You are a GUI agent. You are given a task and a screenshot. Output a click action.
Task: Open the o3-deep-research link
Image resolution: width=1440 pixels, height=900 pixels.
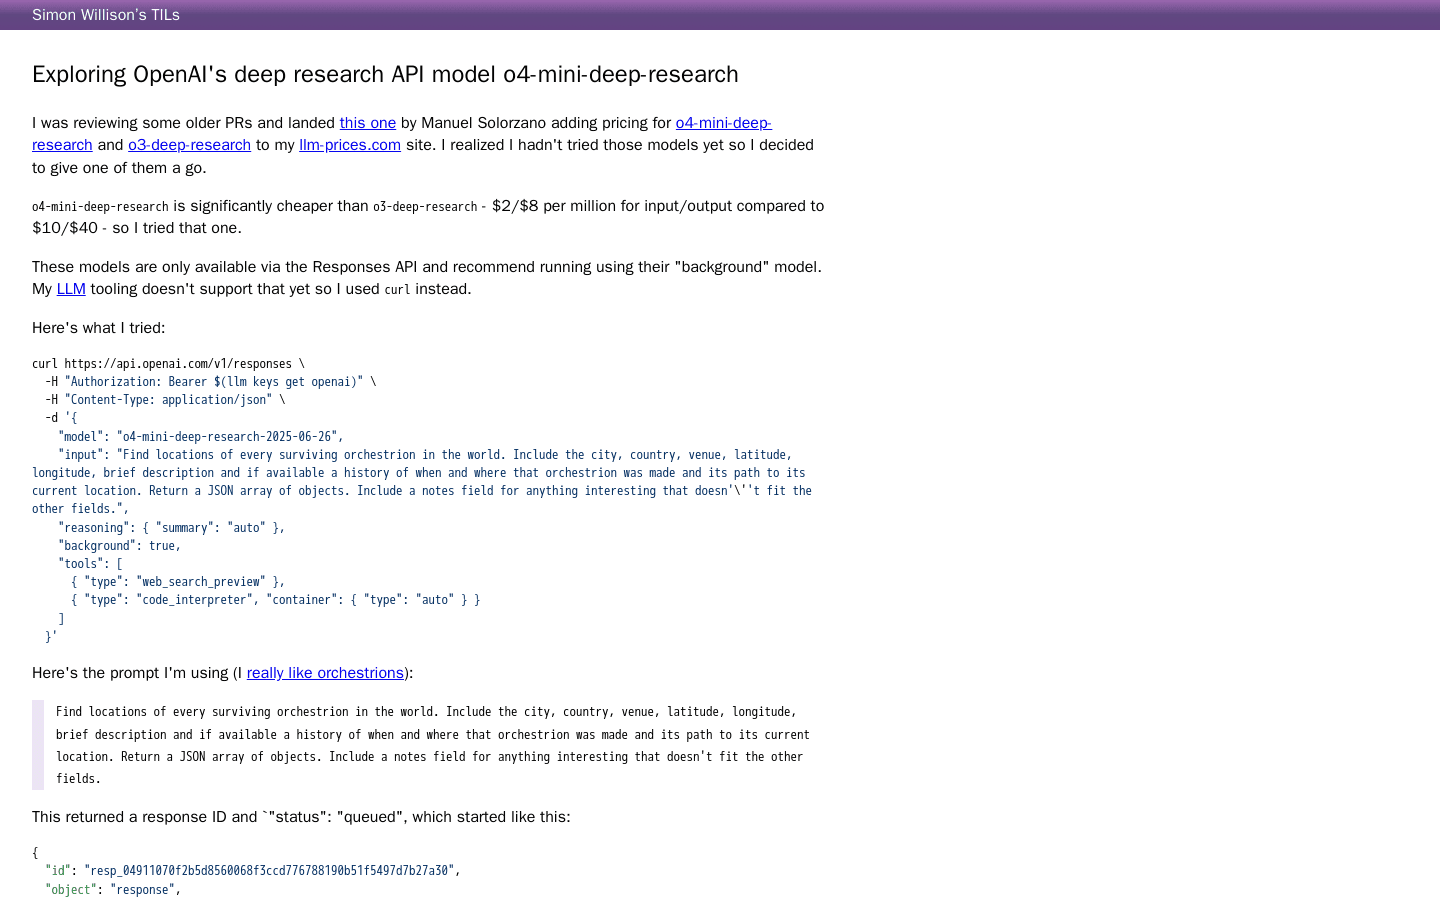pos(189,144)
